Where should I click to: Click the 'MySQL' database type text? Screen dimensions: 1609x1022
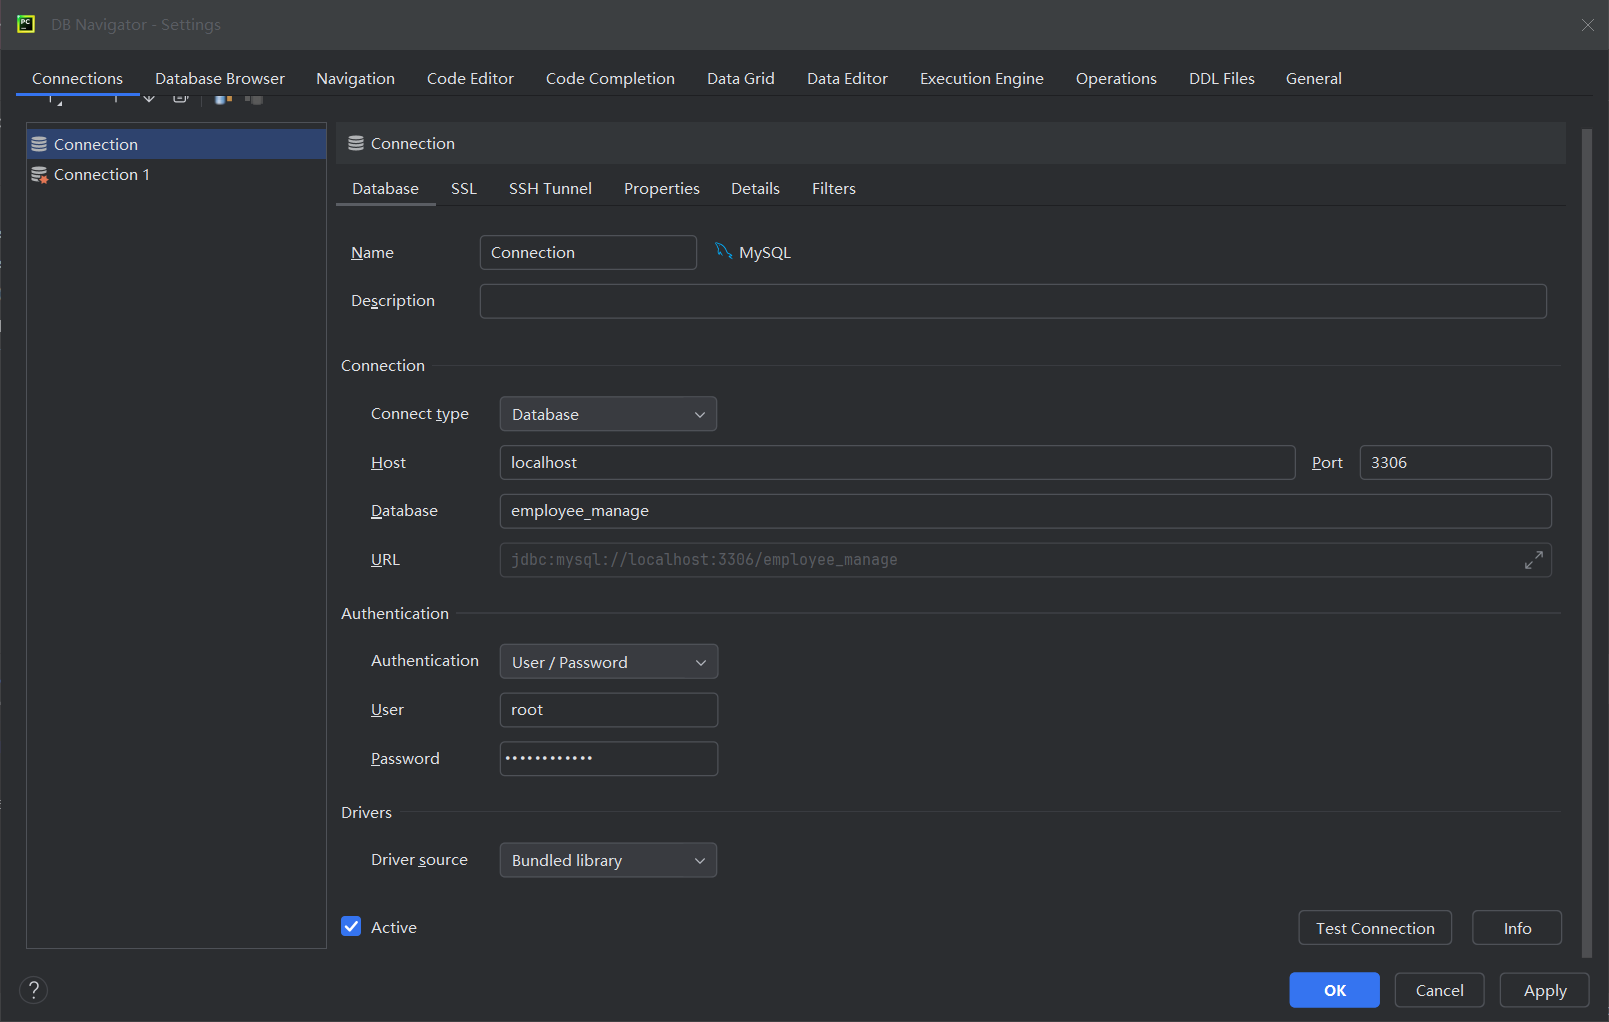tap(765, 252)
